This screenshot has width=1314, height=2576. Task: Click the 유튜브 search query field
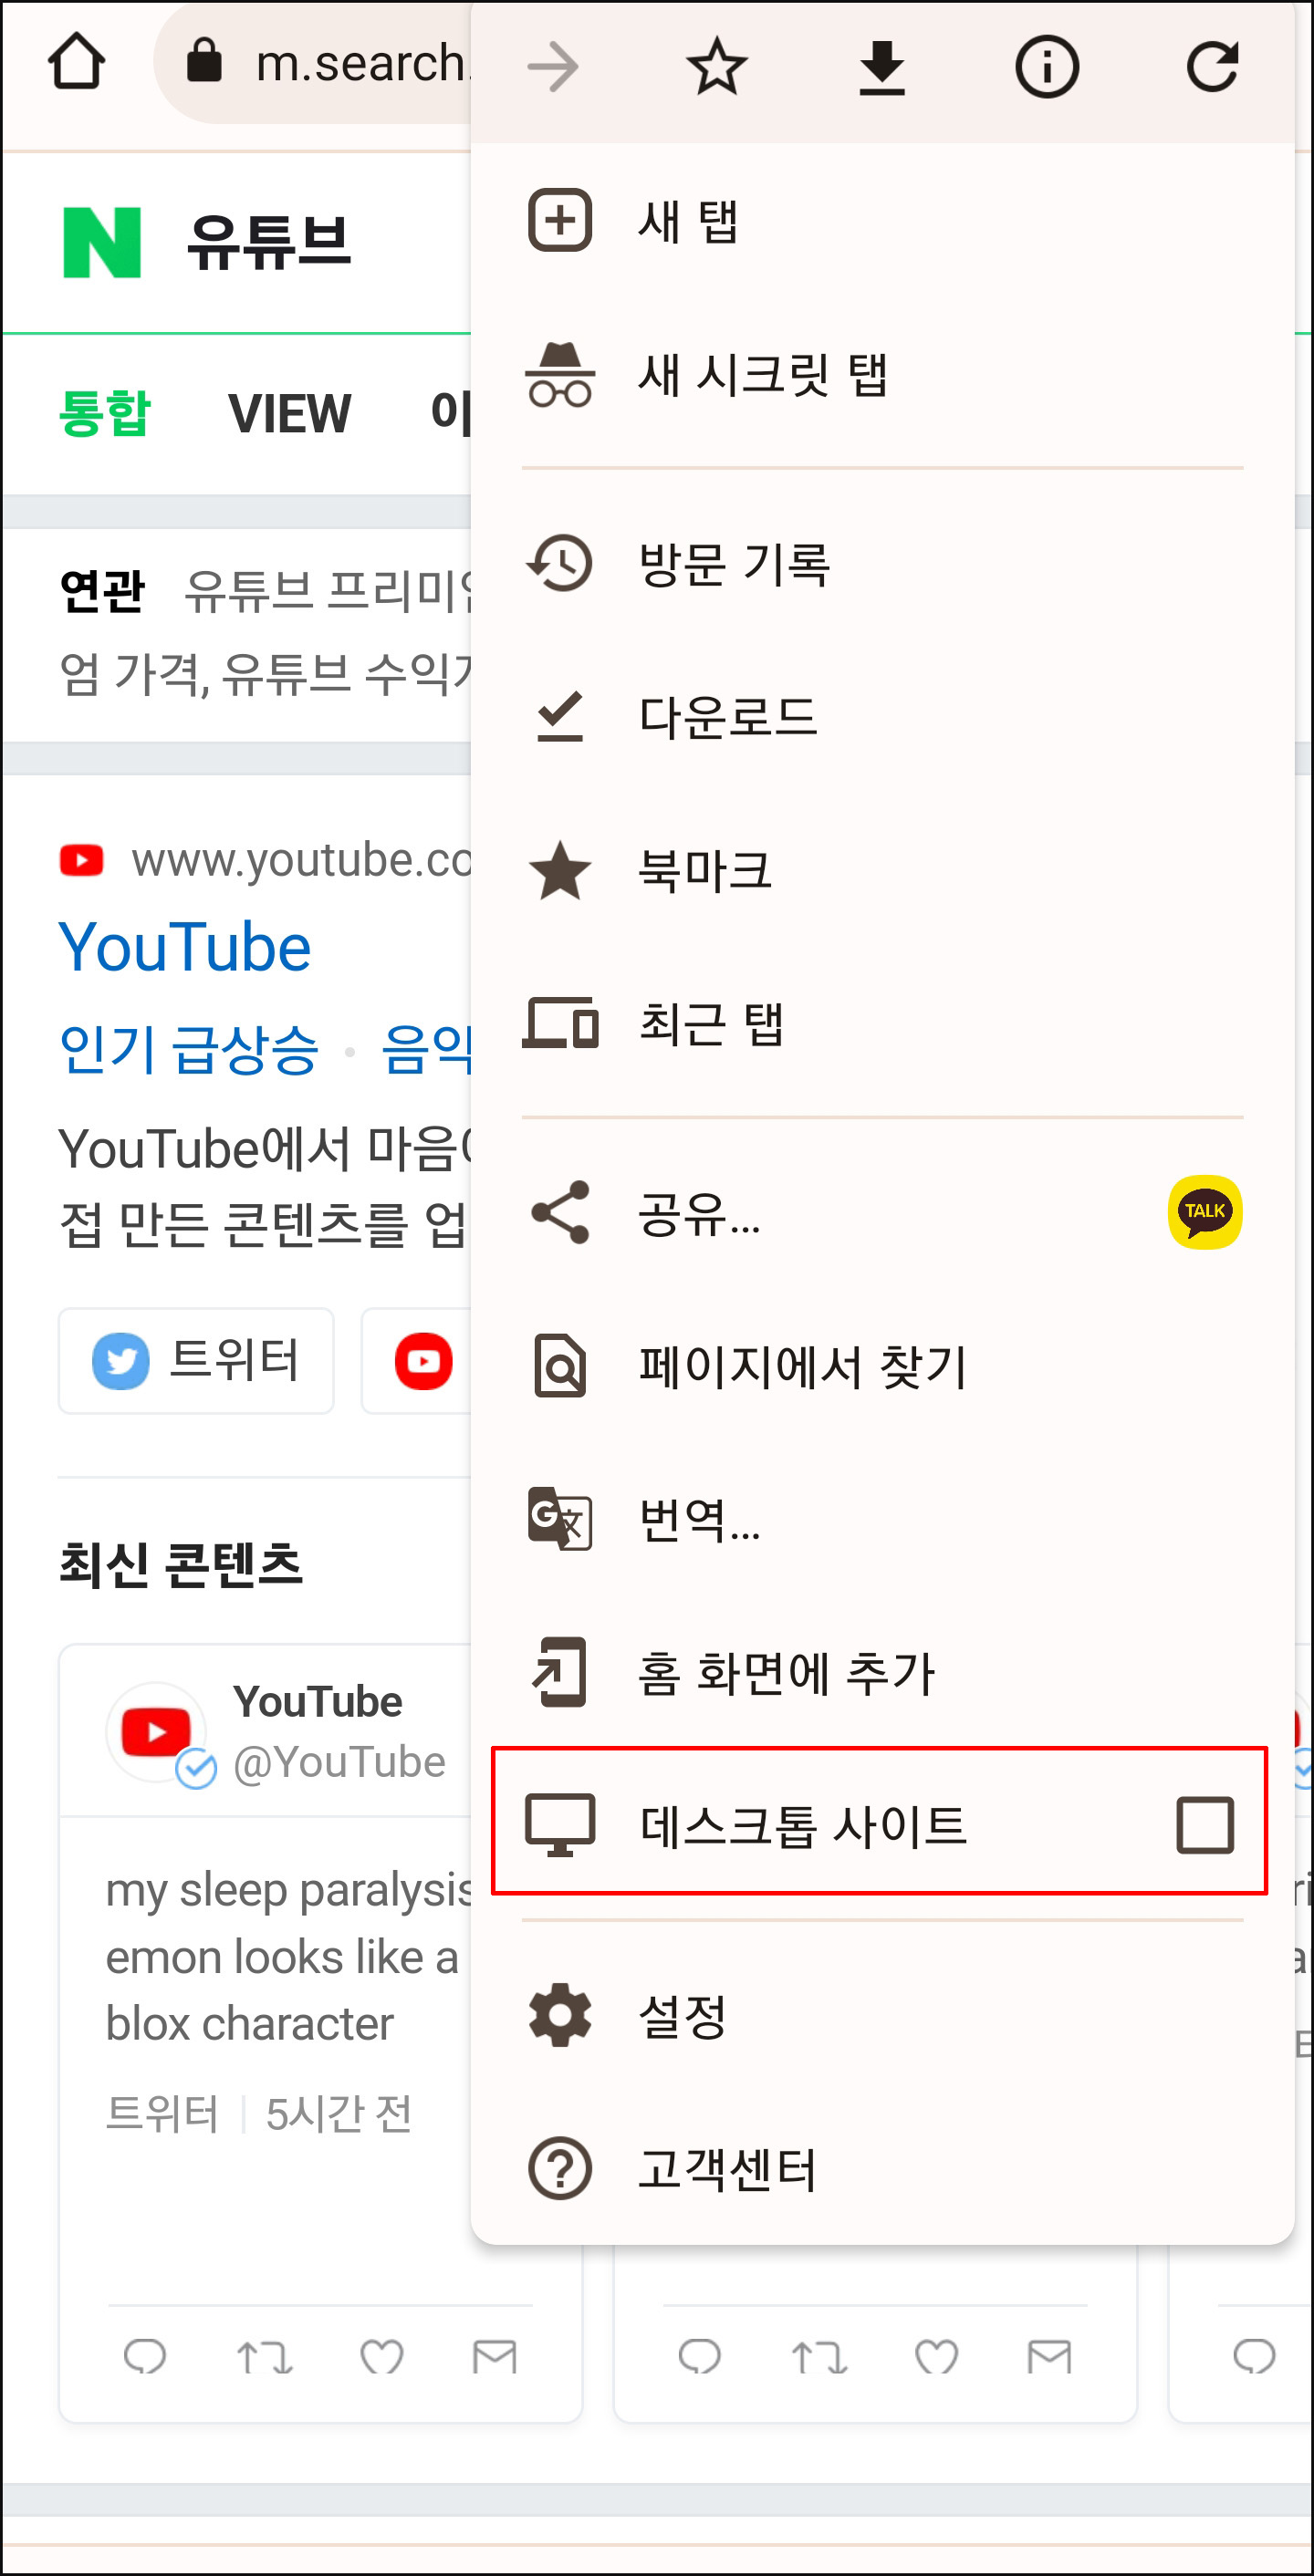(x=268, y=242)
